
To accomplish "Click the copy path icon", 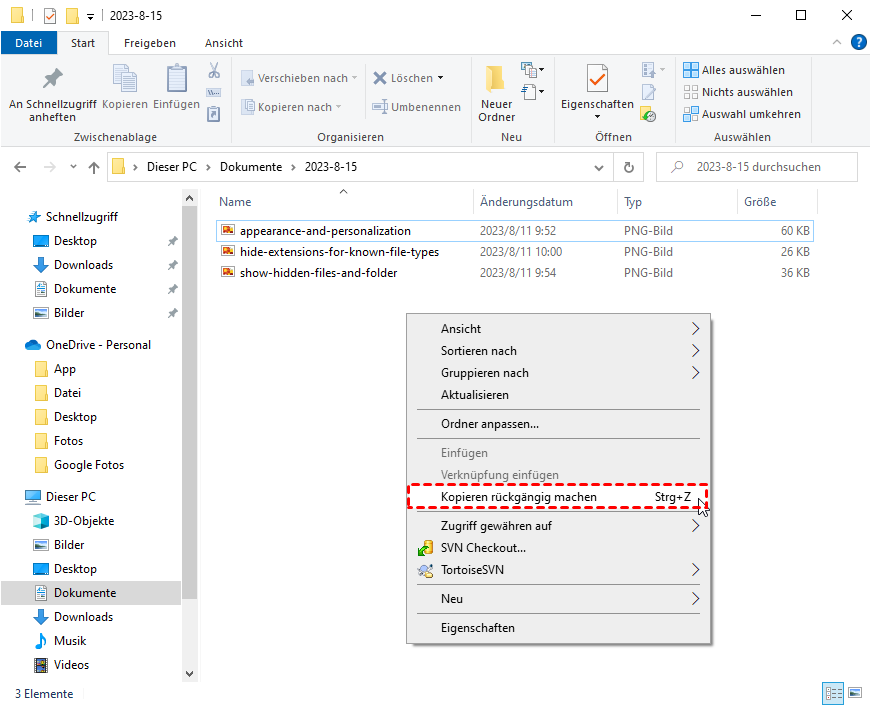I will (x=214, y=92).
